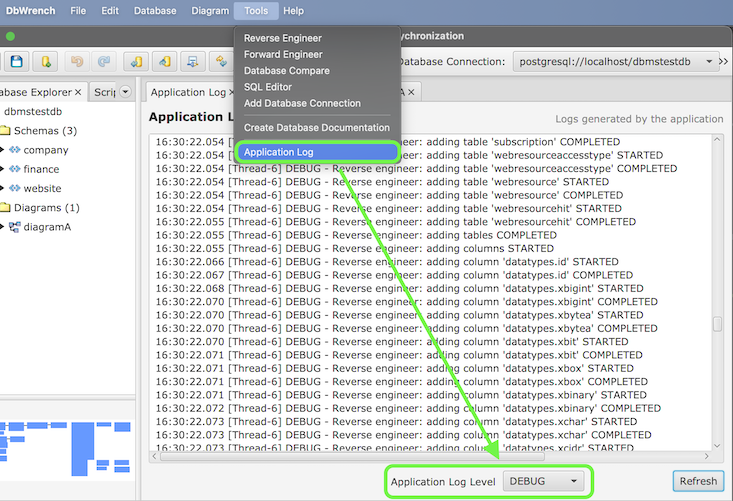
Task: Open the Application Log Level dropdown
Action: point(543,481)
